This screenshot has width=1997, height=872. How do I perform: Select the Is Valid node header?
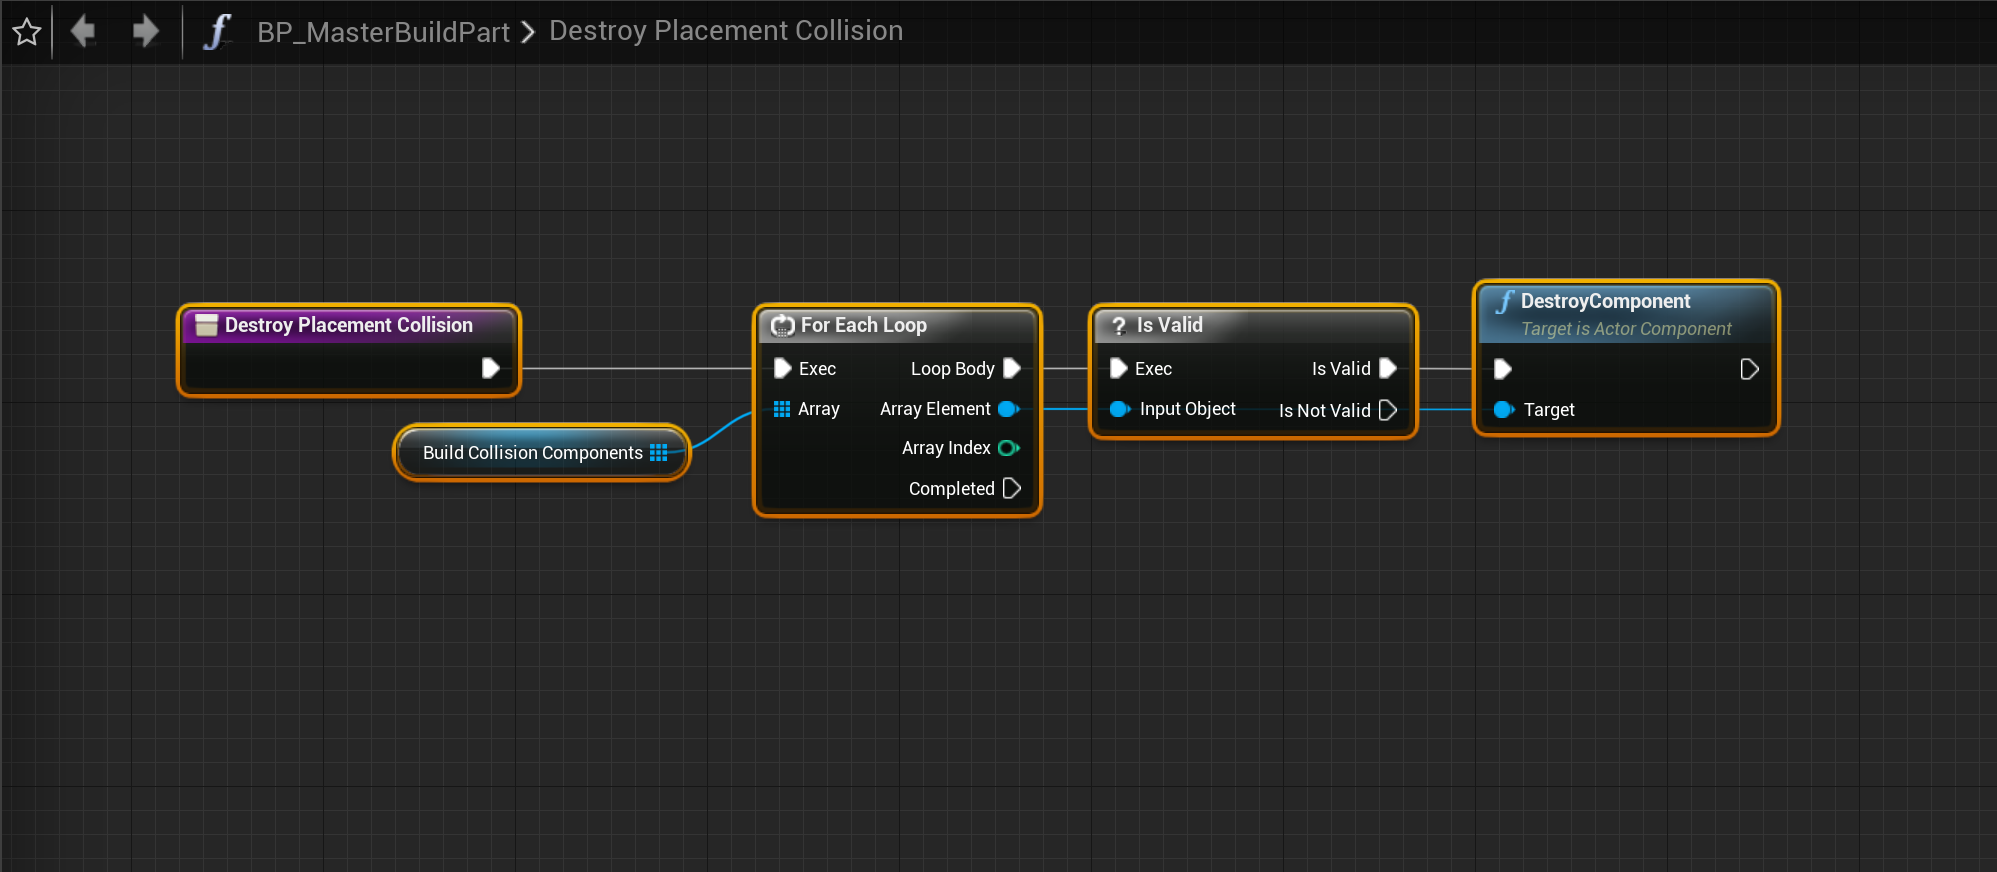click(1169, 325)
